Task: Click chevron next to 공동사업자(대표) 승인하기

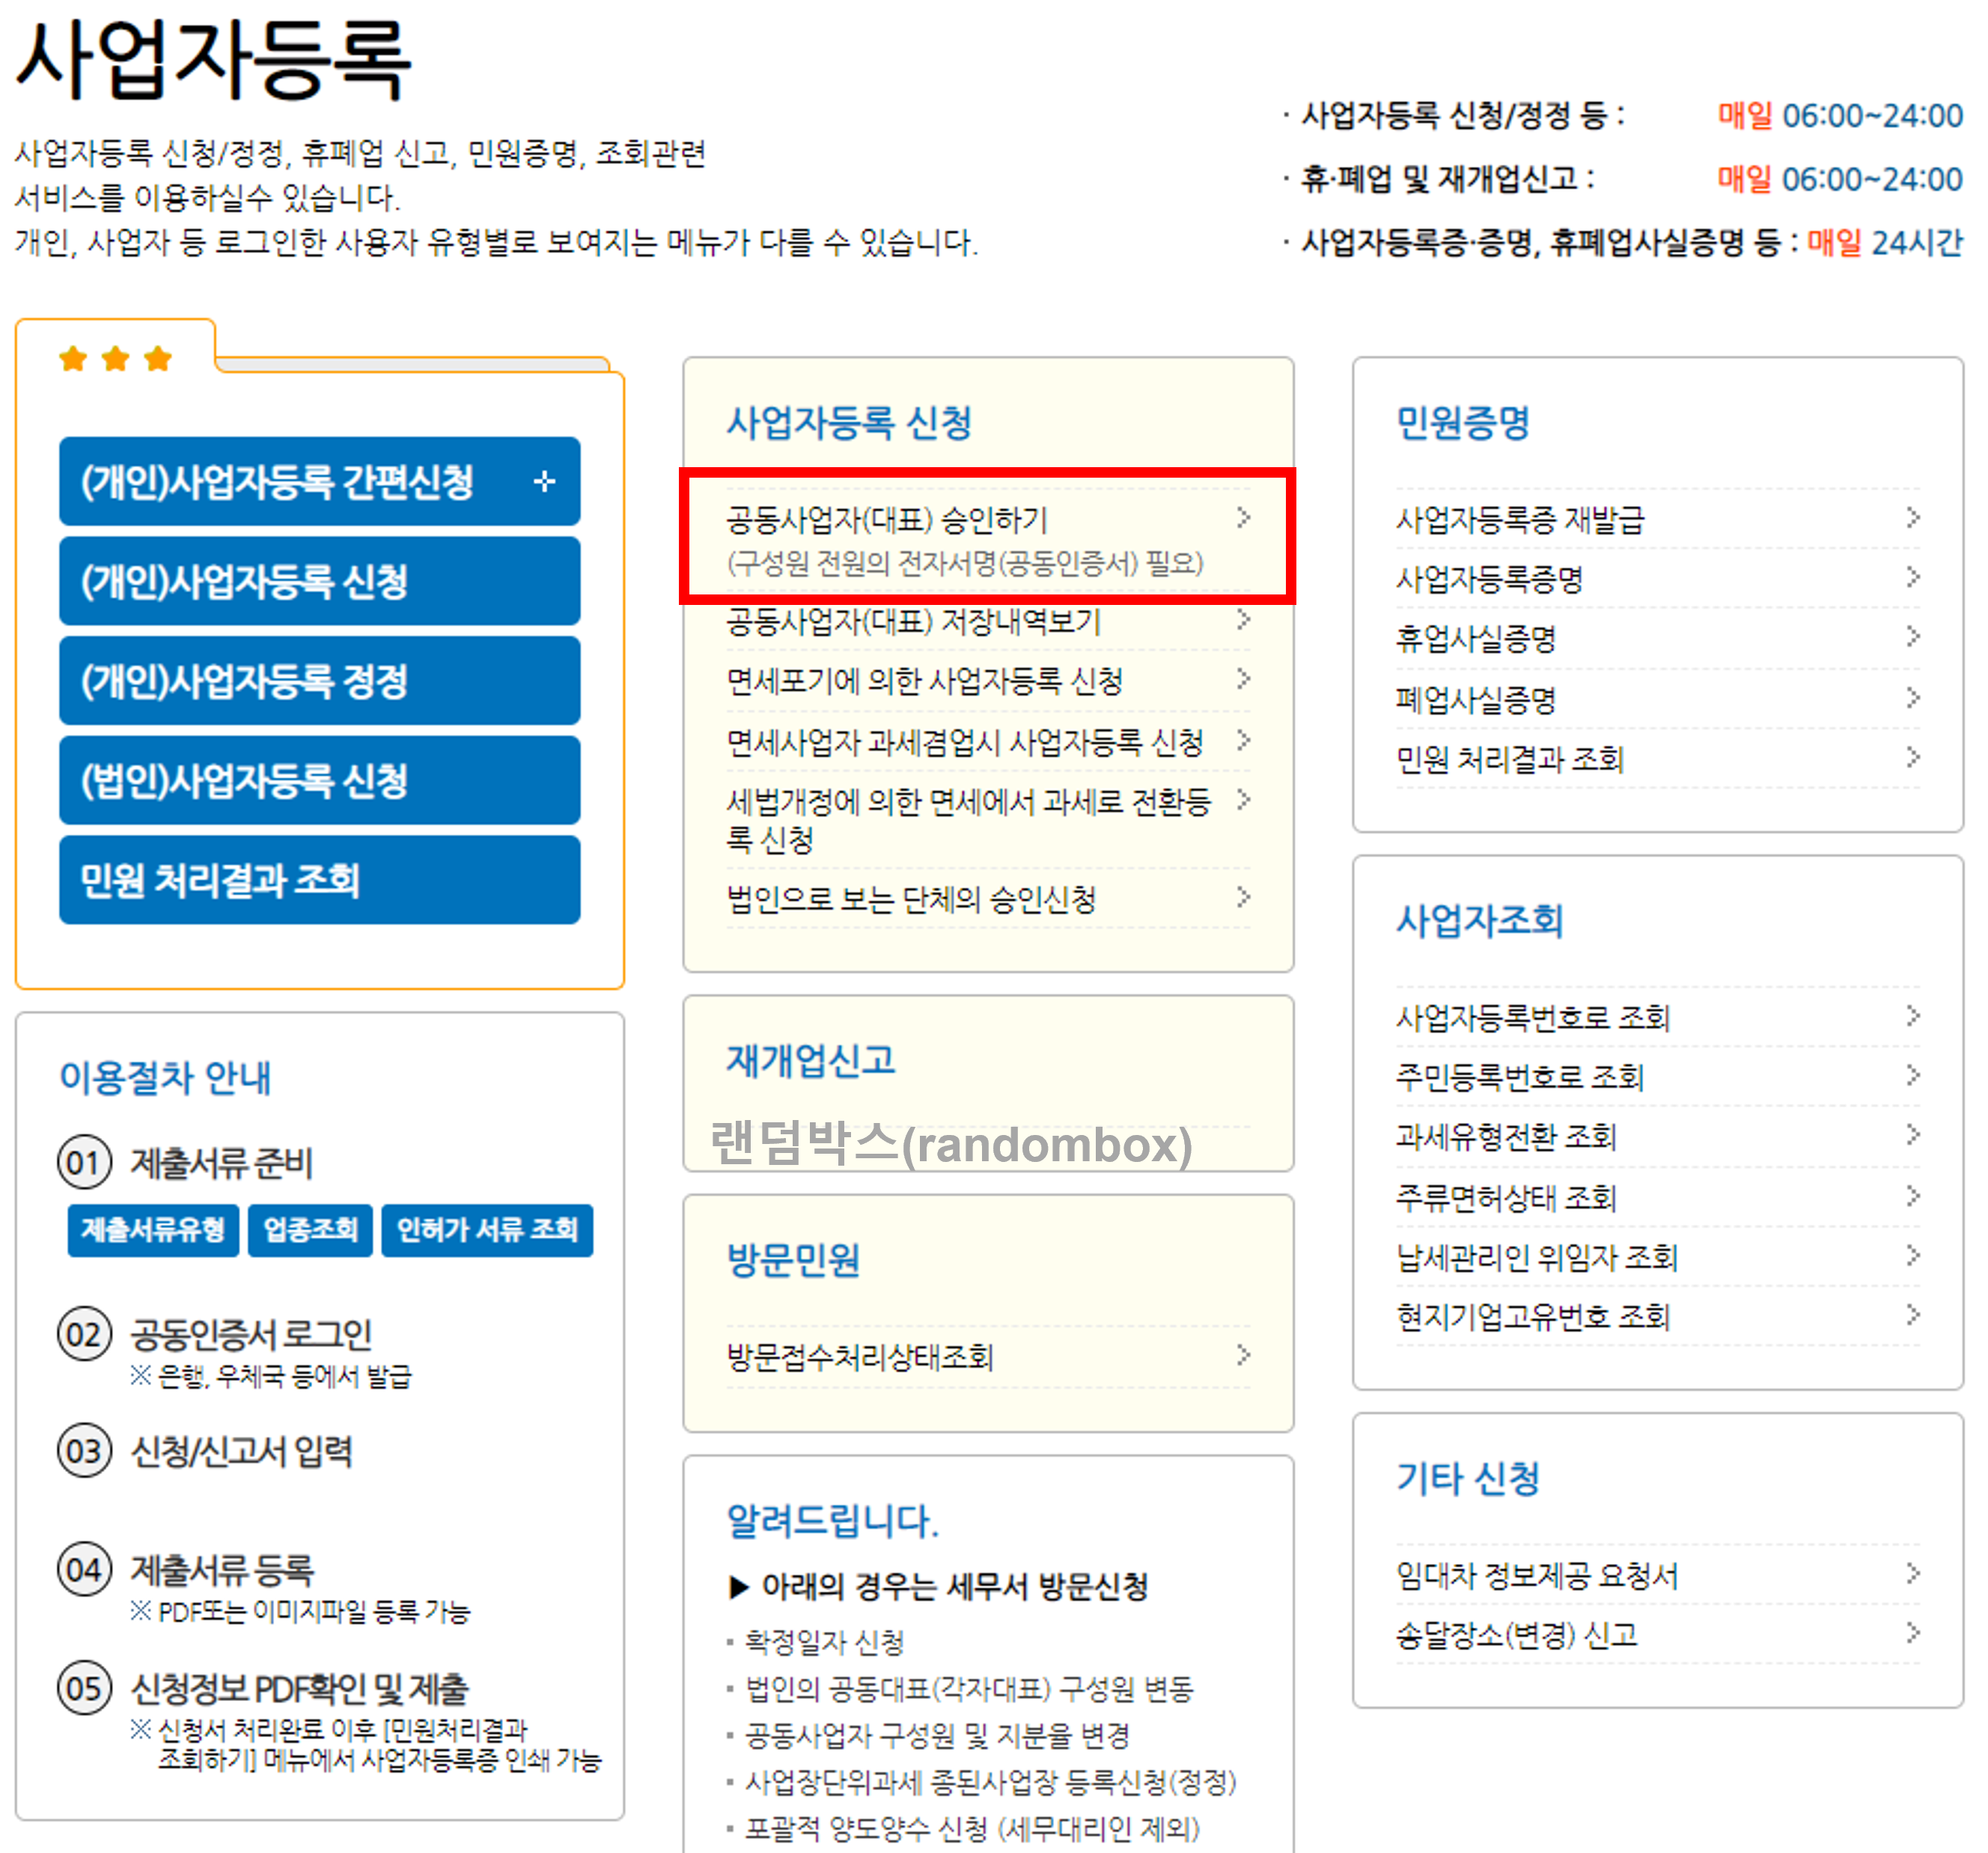Action: pos(1246,518)
